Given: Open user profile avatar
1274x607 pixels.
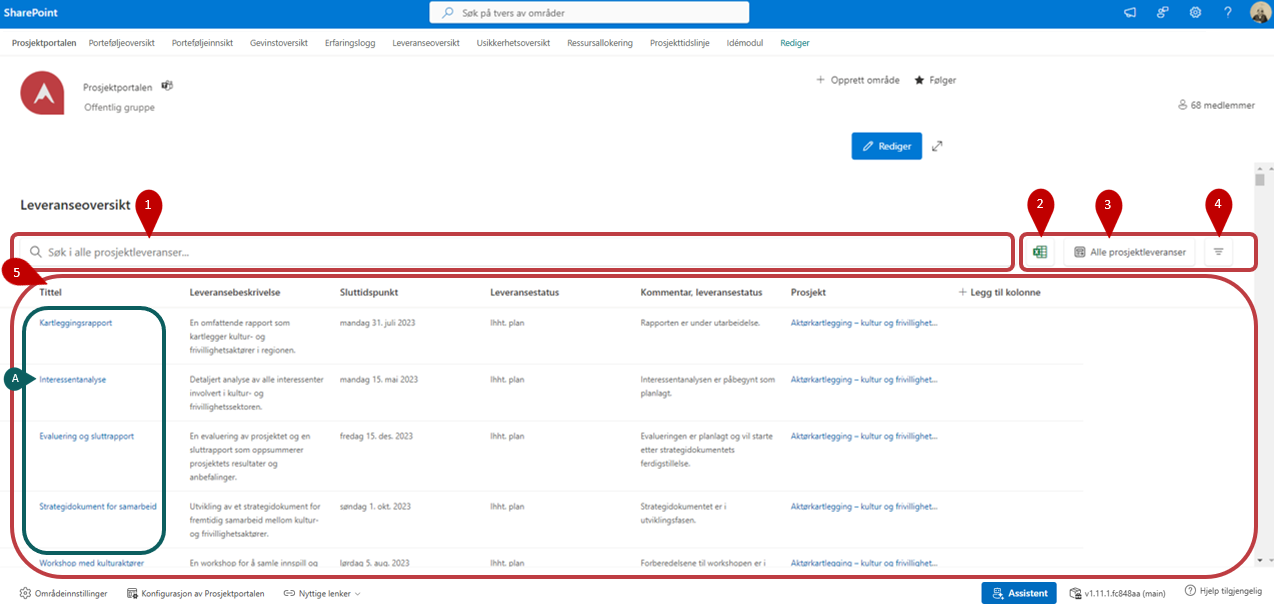Looking at the screenshot, I should [x=1259, y=13].
